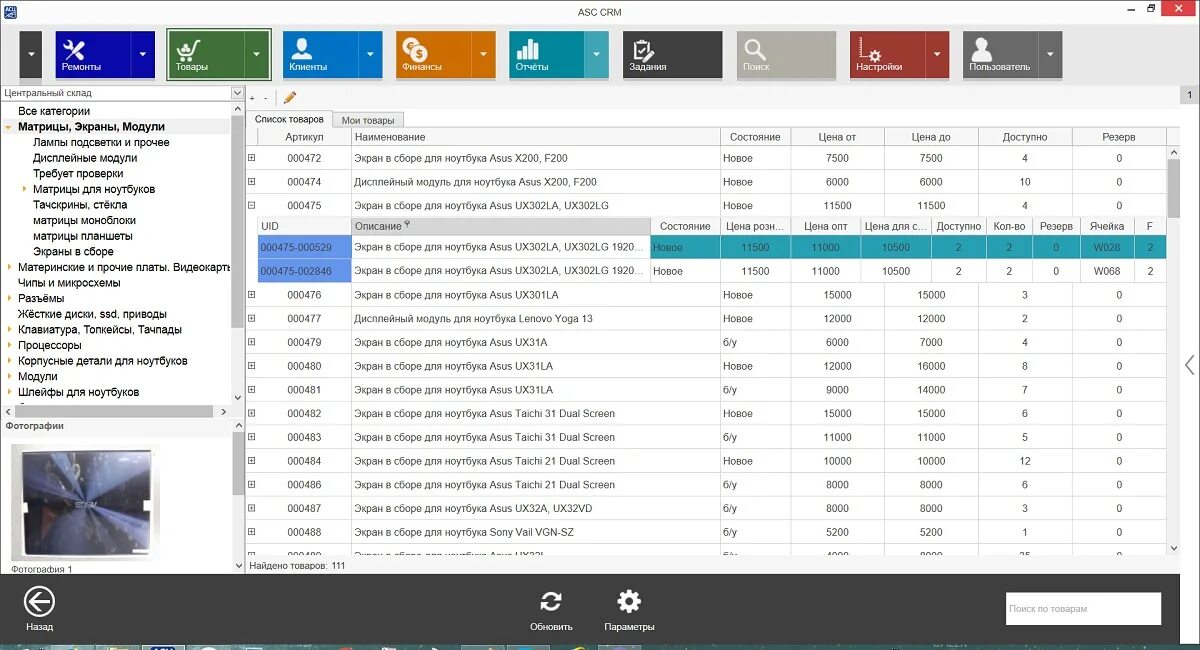Switch to Мои товары tab

coord(367,120)
